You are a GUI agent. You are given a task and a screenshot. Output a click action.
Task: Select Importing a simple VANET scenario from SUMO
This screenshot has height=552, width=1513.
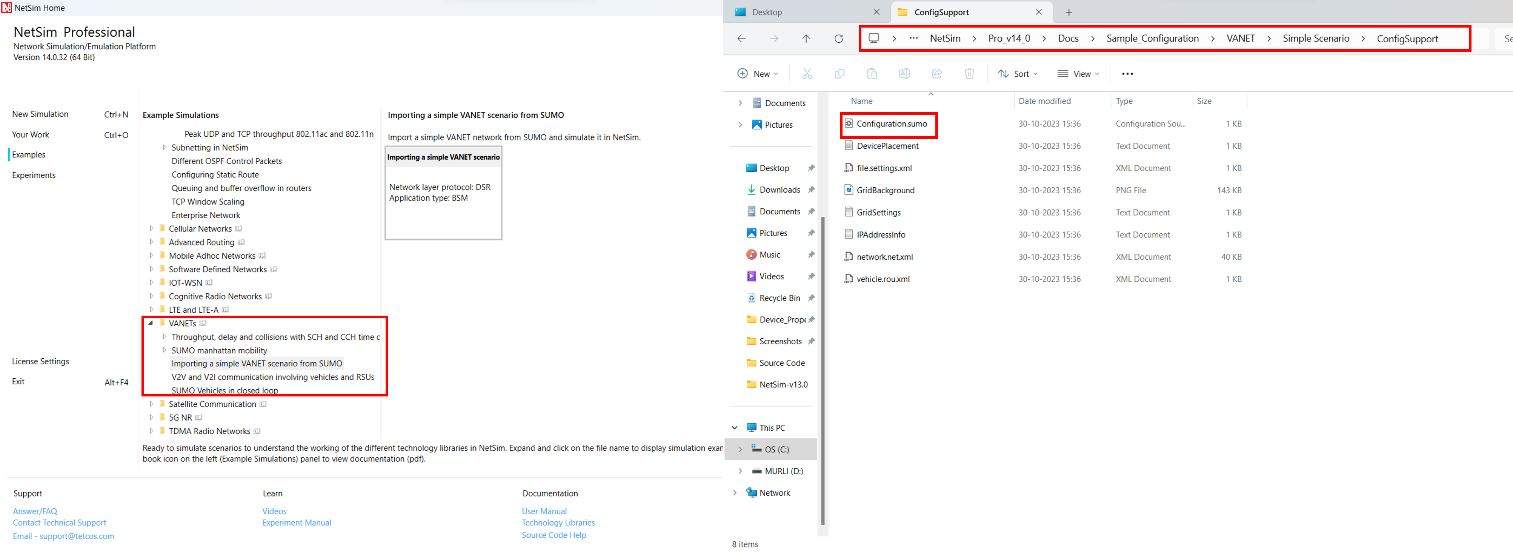(x=257, y=364)
